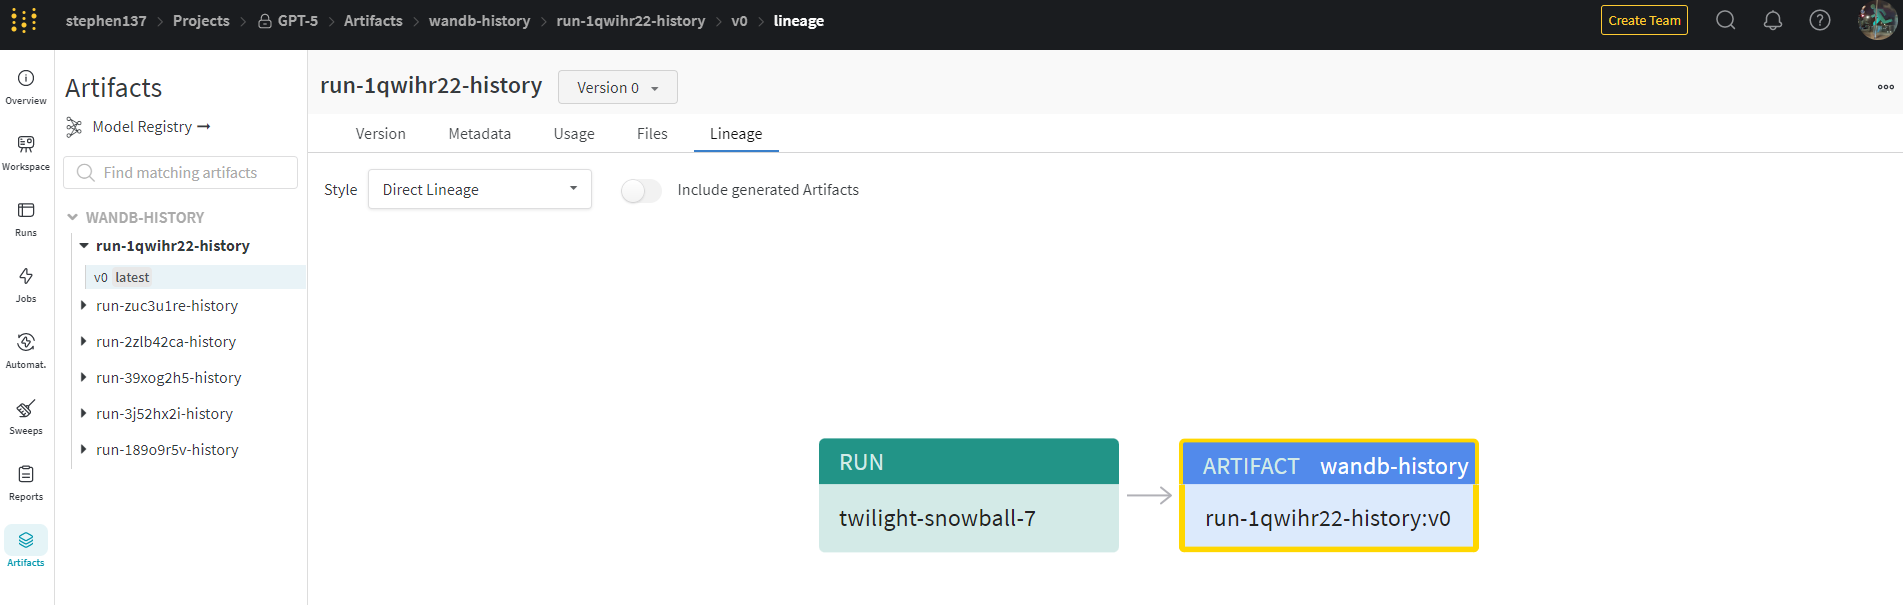
Task: Click the notifications bell icon
Action: tap(1773, 20)
